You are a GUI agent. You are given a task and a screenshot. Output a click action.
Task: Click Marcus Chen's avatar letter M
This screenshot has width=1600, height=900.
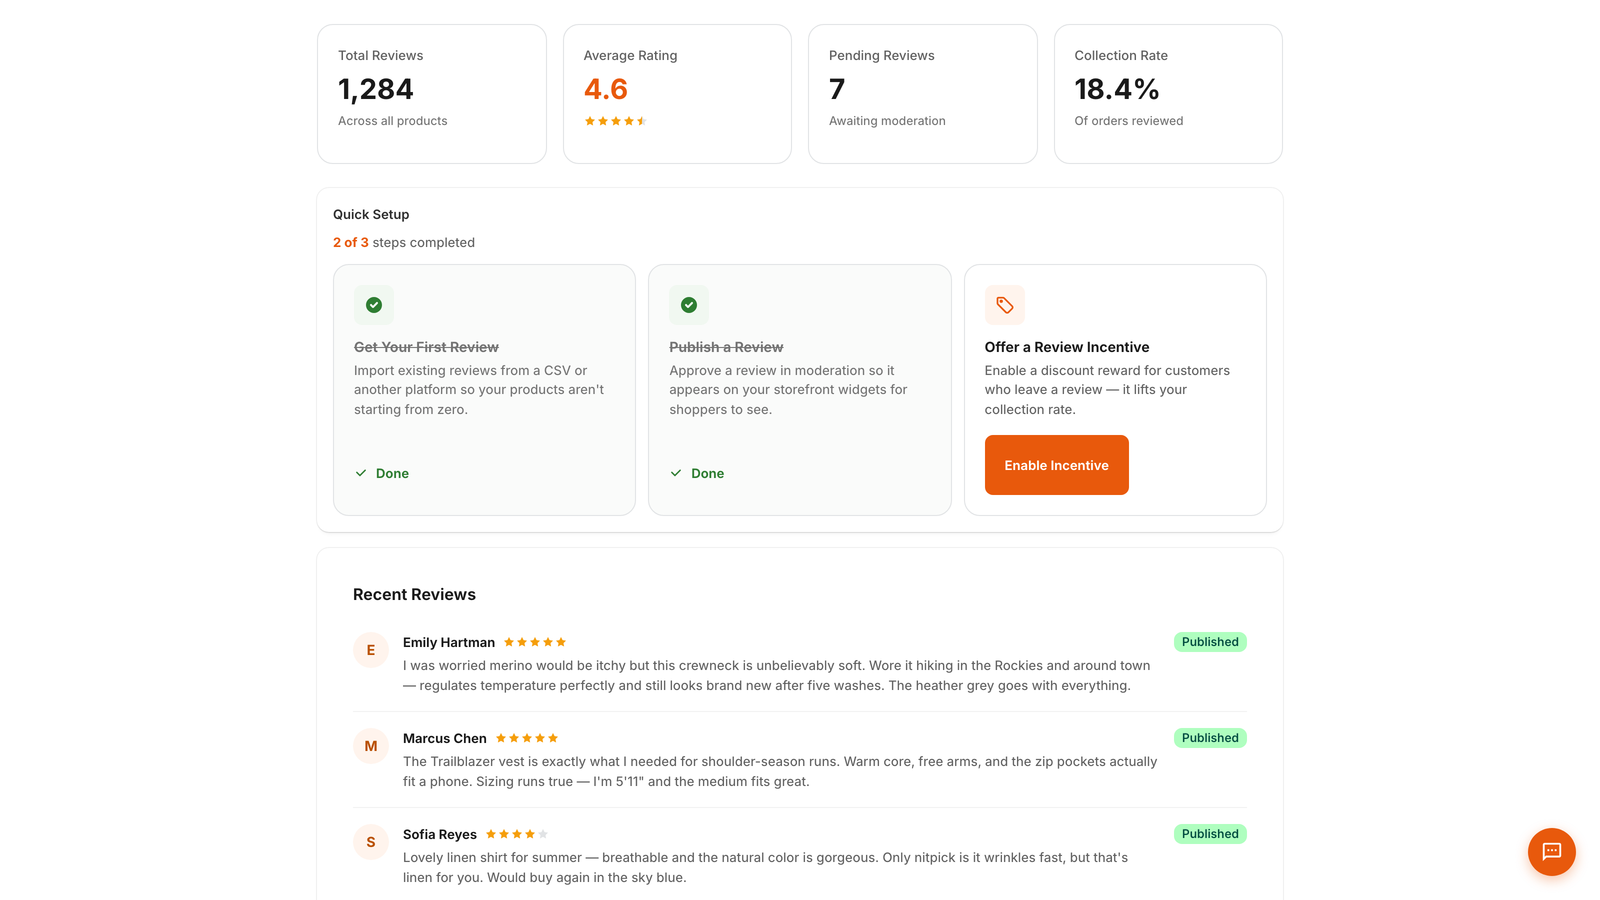tap(371, 746)
